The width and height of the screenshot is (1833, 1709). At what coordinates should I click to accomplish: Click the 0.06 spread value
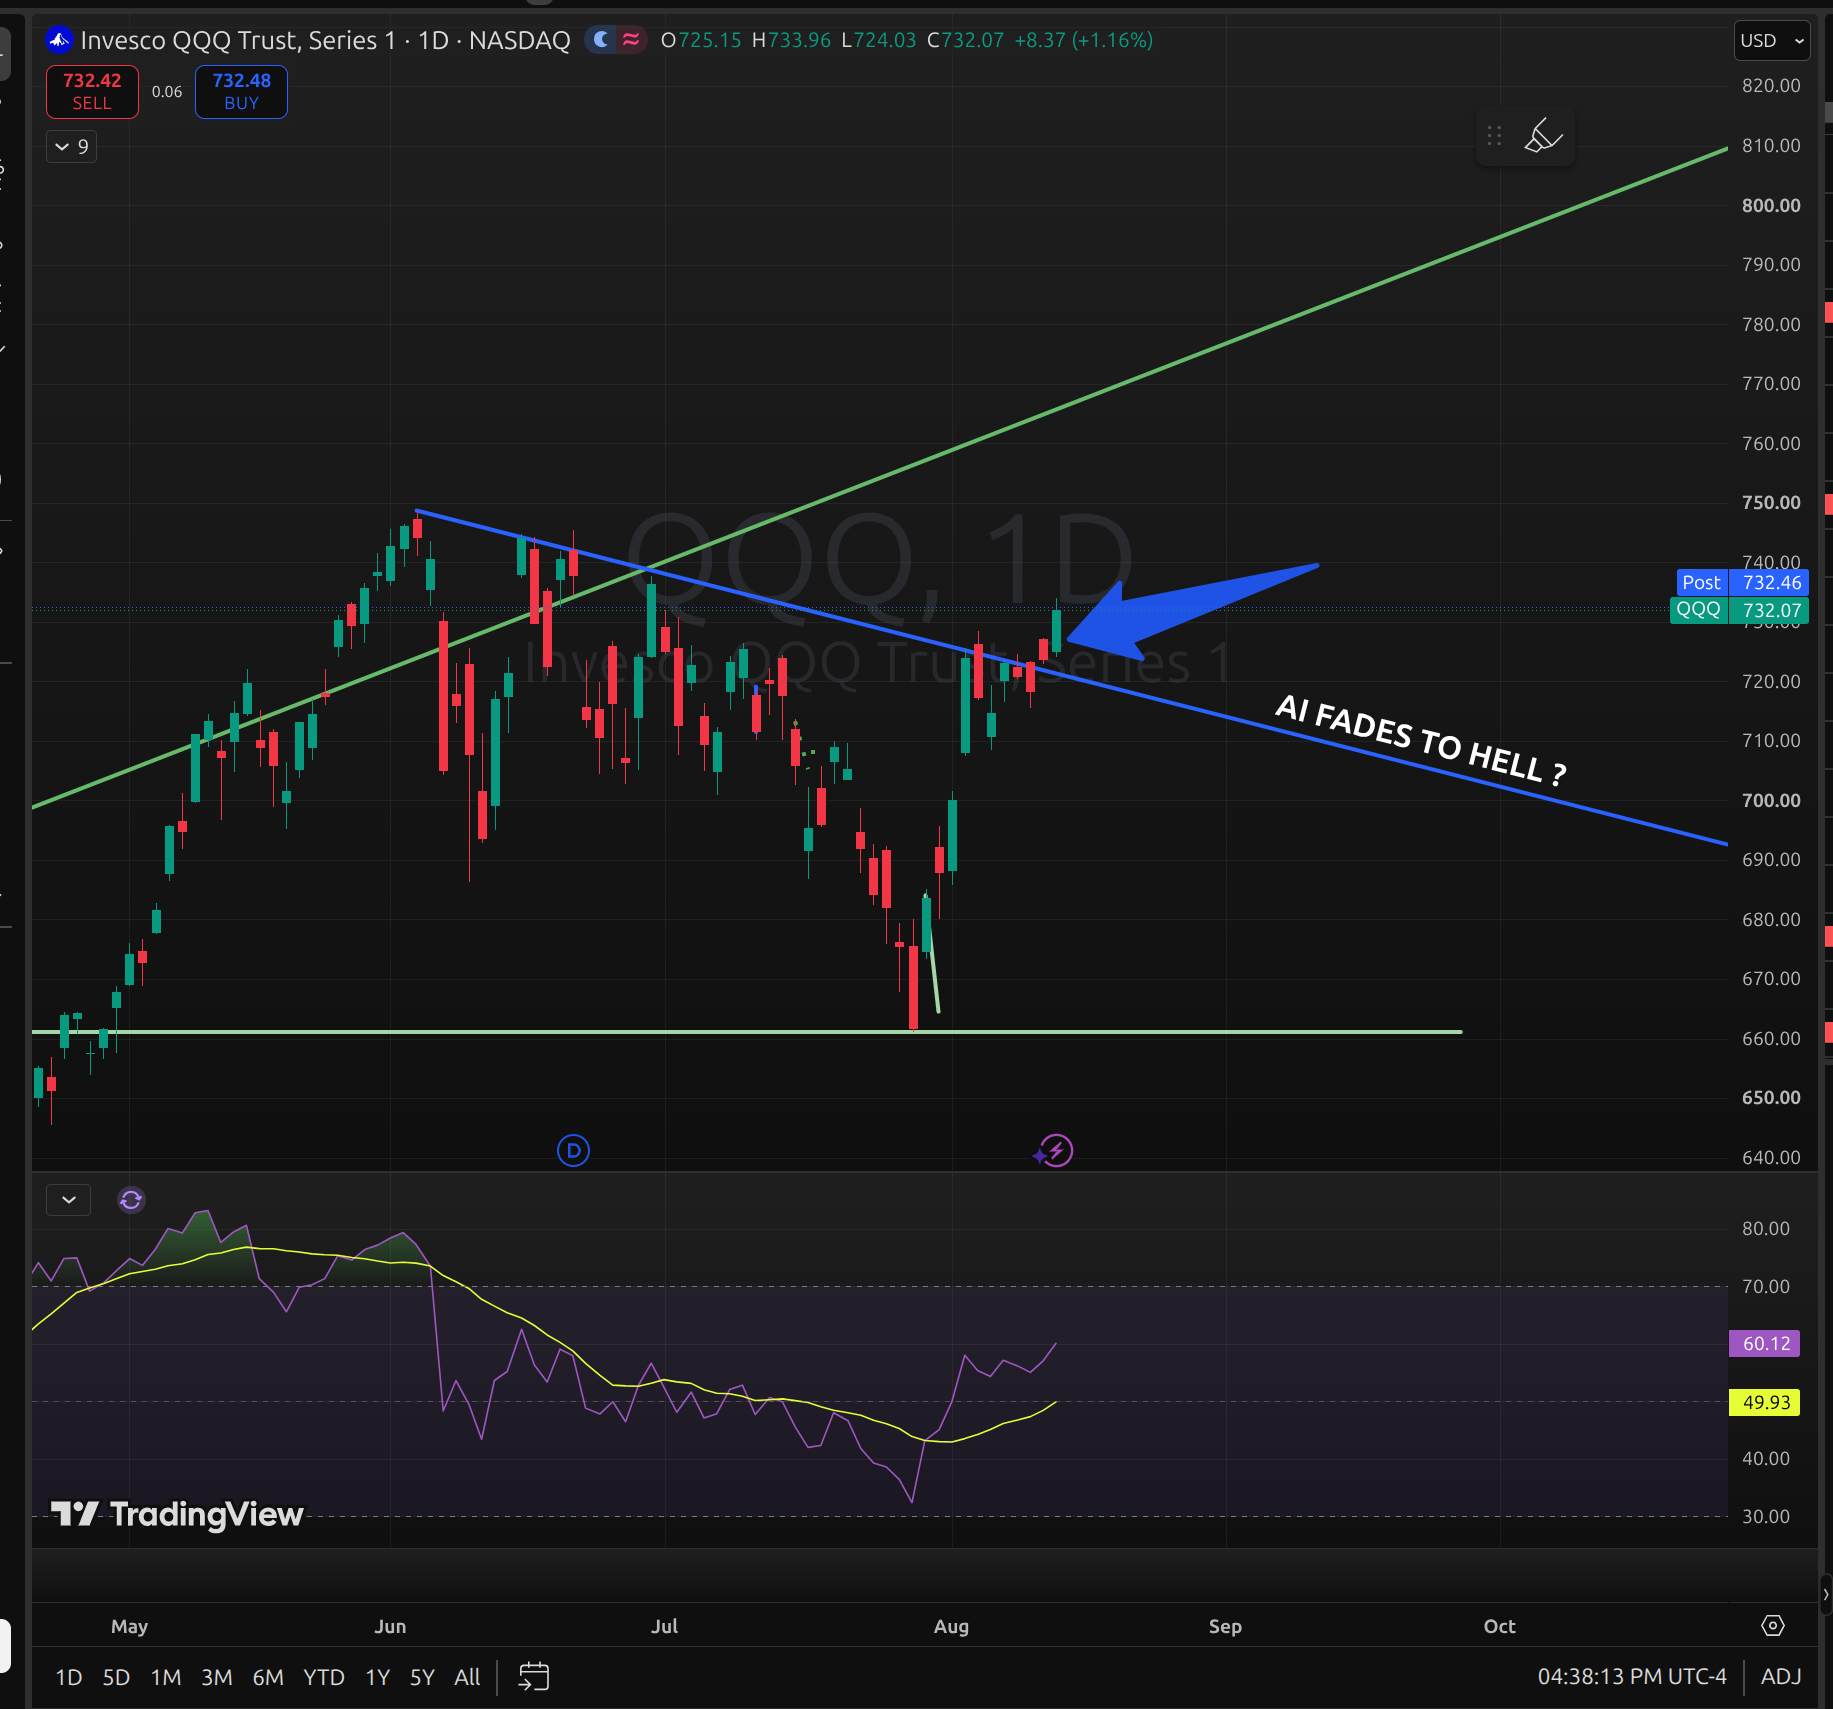pyautogui.click(x=167, y=92)
